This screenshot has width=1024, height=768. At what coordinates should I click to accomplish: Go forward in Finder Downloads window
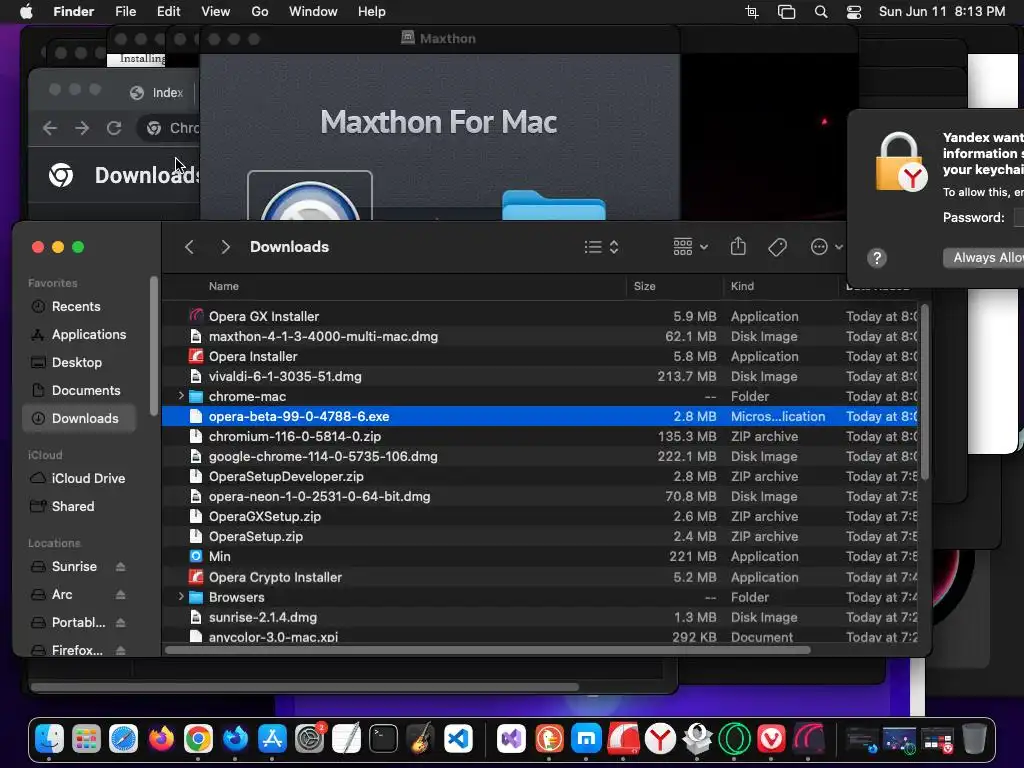225,247
